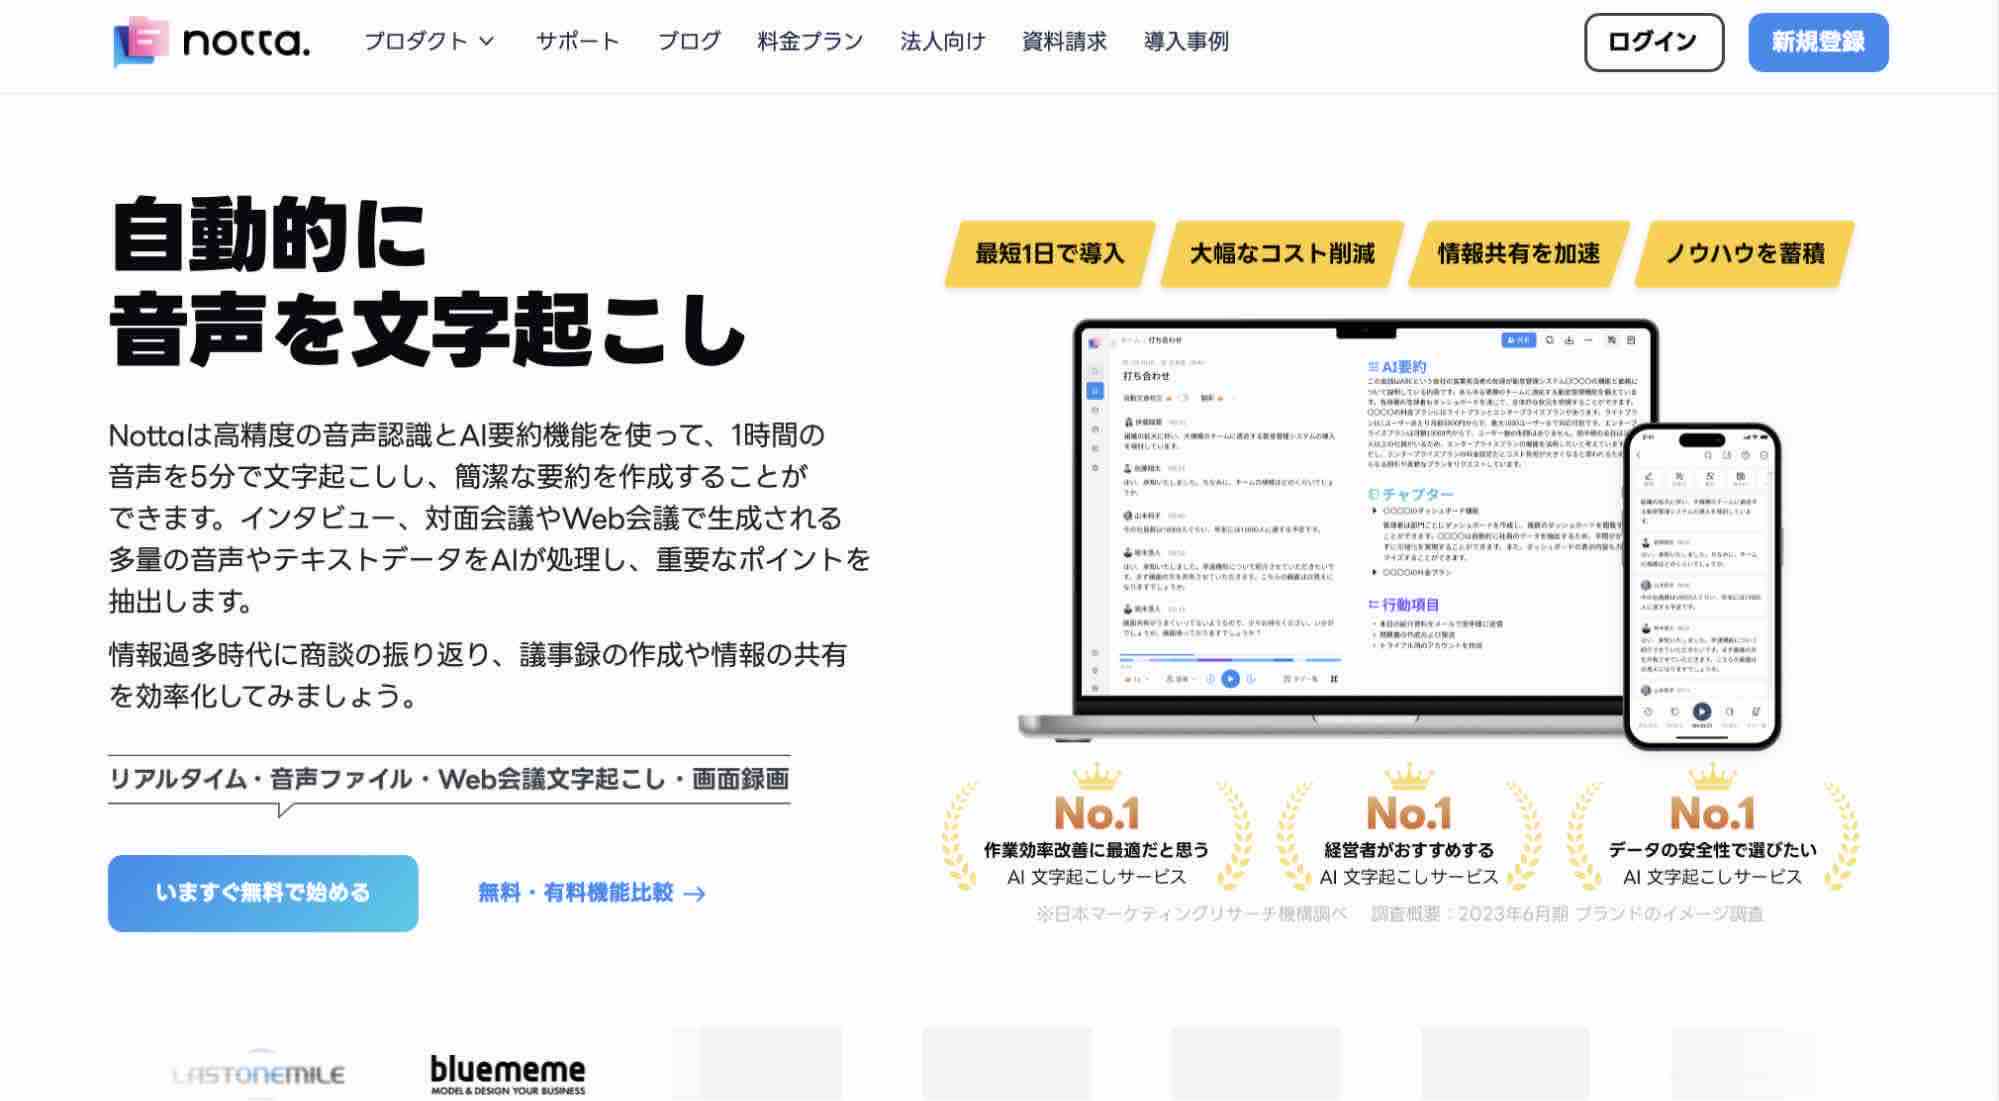This screenshot has height=1101, width=1999.
Task: Open the サポート menu item
Action: (577, 41)
